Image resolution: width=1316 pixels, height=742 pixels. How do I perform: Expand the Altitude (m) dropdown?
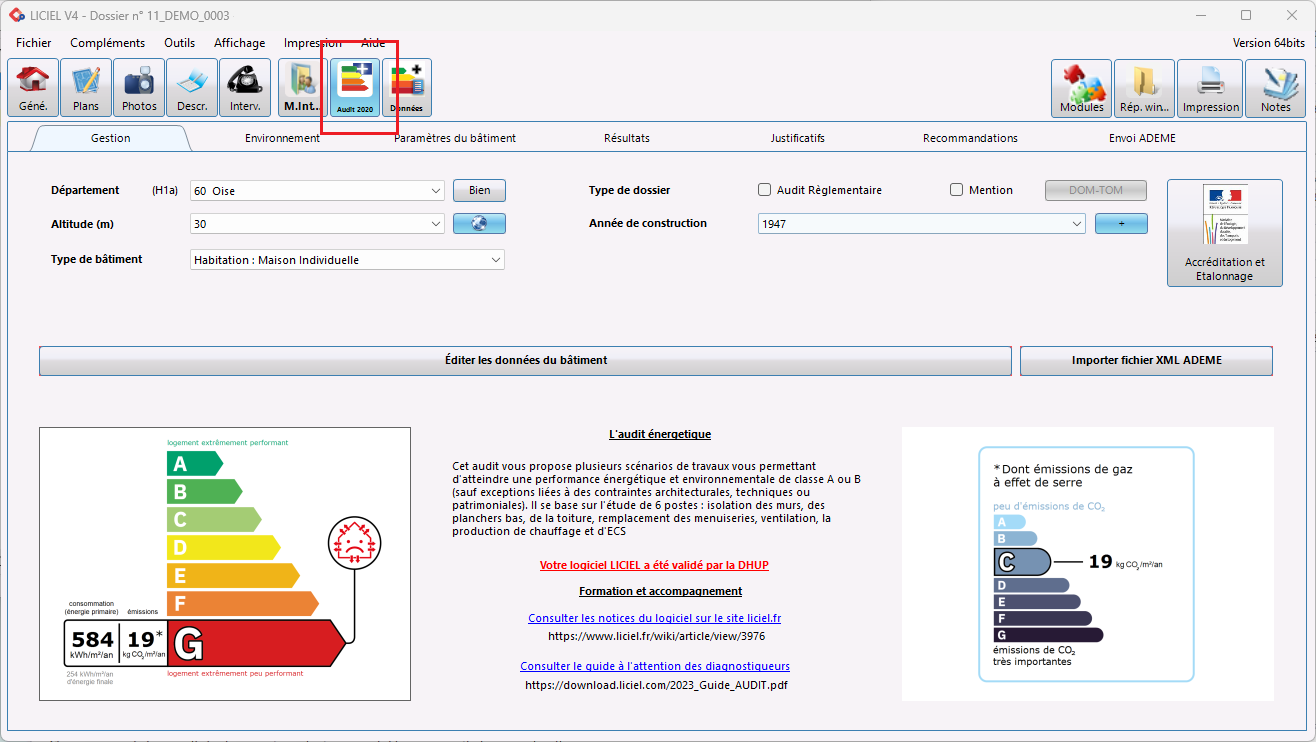(436, 224)
